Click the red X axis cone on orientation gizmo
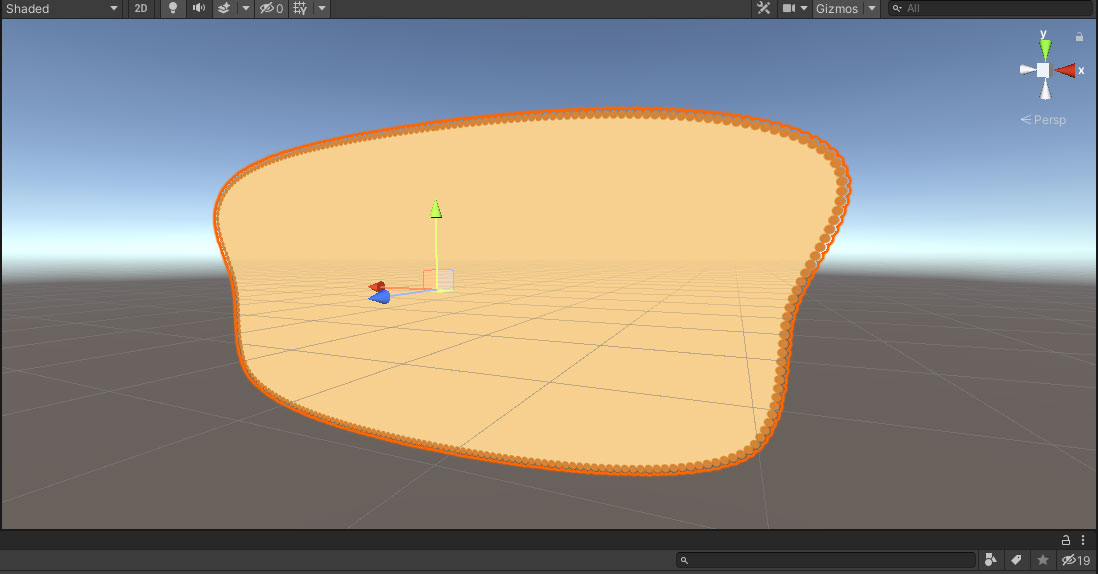The height and width of the screenshot is (574, 1098). (x=1065, y=70)
